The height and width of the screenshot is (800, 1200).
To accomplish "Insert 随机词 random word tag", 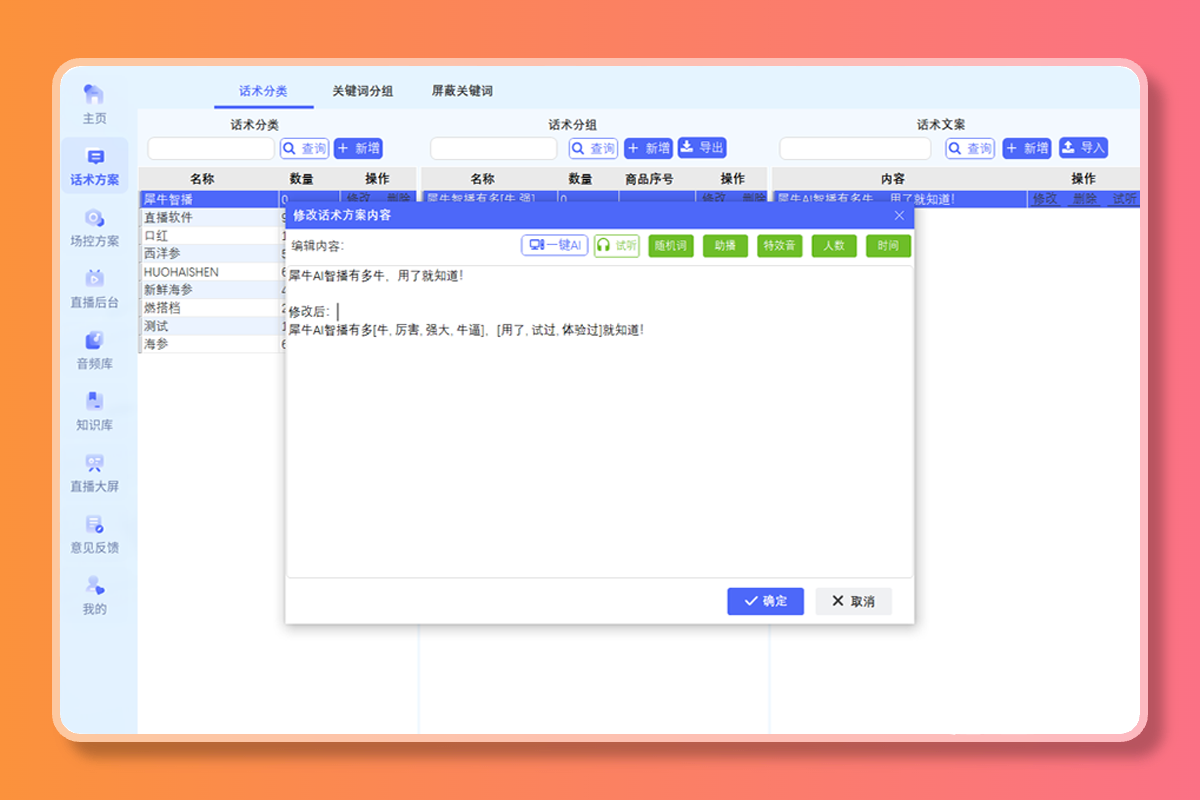I will (x=670, y=245).
